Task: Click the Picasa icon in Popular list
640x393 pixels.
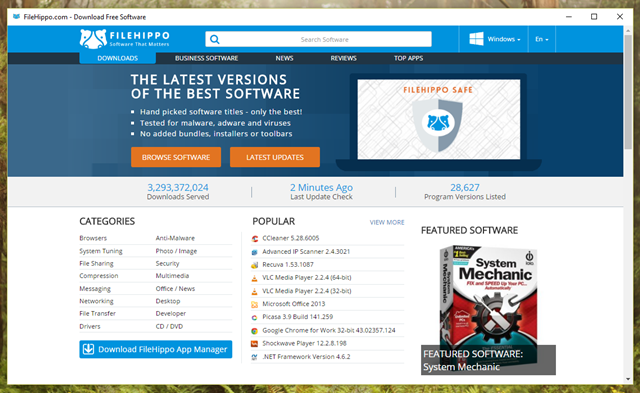Action: [x=255, y=317]
